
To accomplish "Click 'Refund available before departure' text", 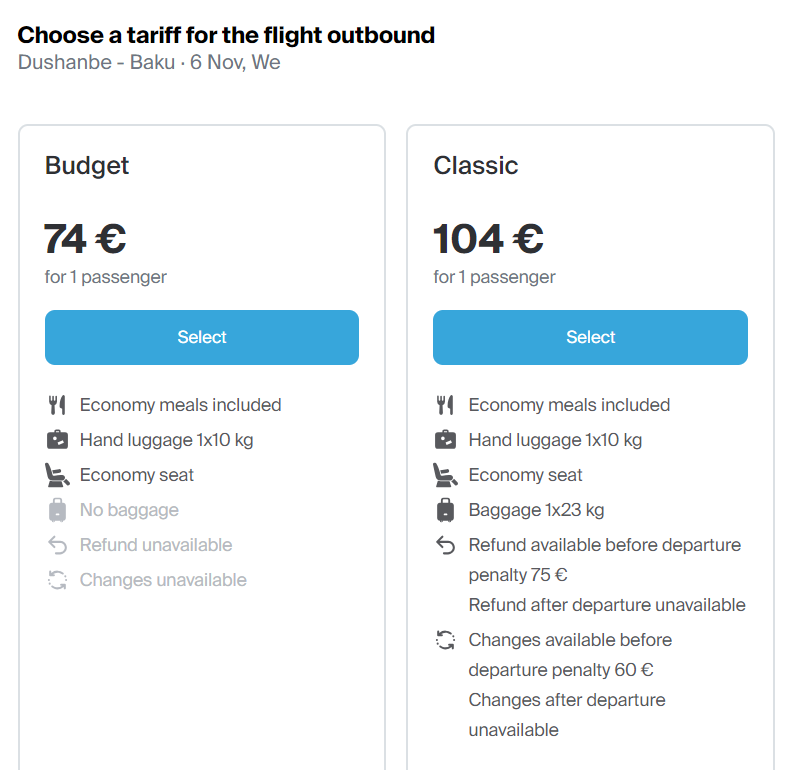I will [605, 545].
